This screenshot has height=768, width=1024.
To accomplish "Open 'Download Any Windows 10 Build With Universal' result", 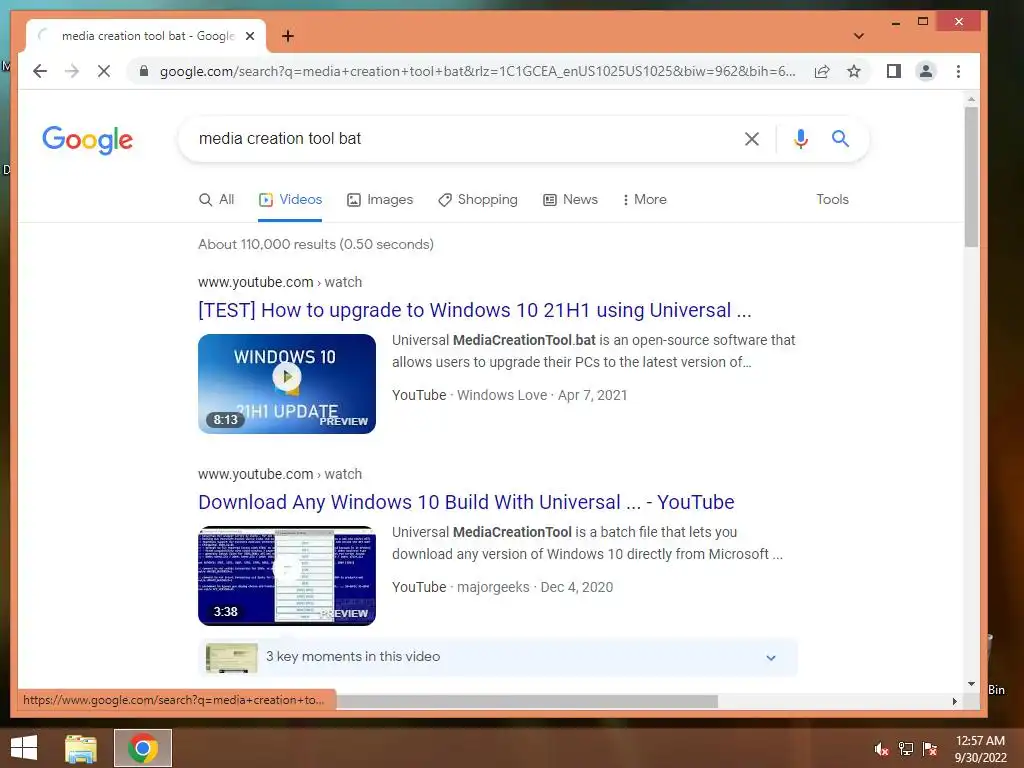I will (x=466, y=502).
